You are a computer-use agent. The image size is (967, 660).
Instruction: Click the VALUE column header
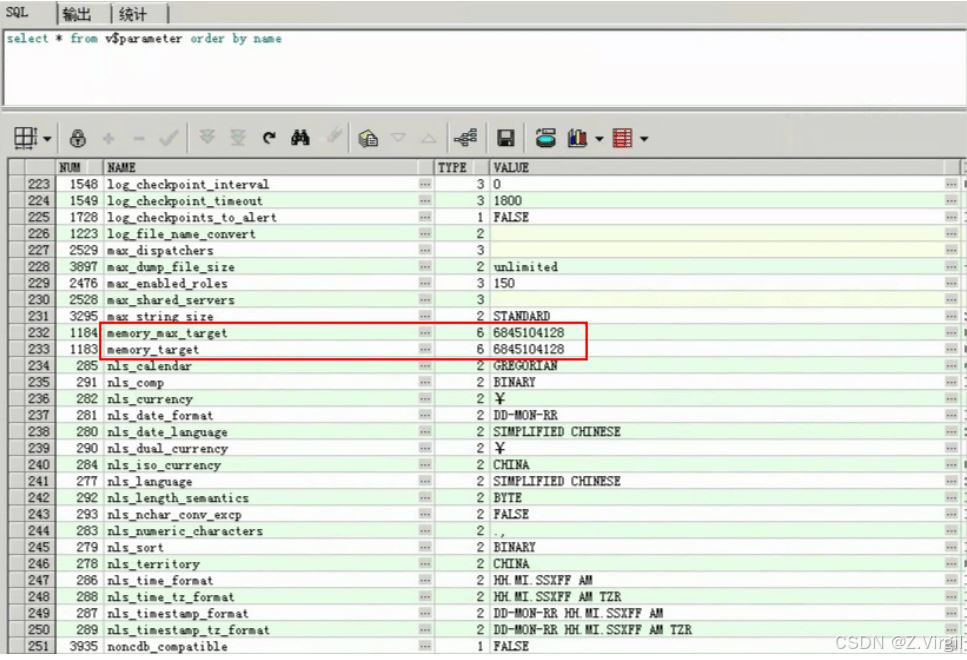(725, 167)
